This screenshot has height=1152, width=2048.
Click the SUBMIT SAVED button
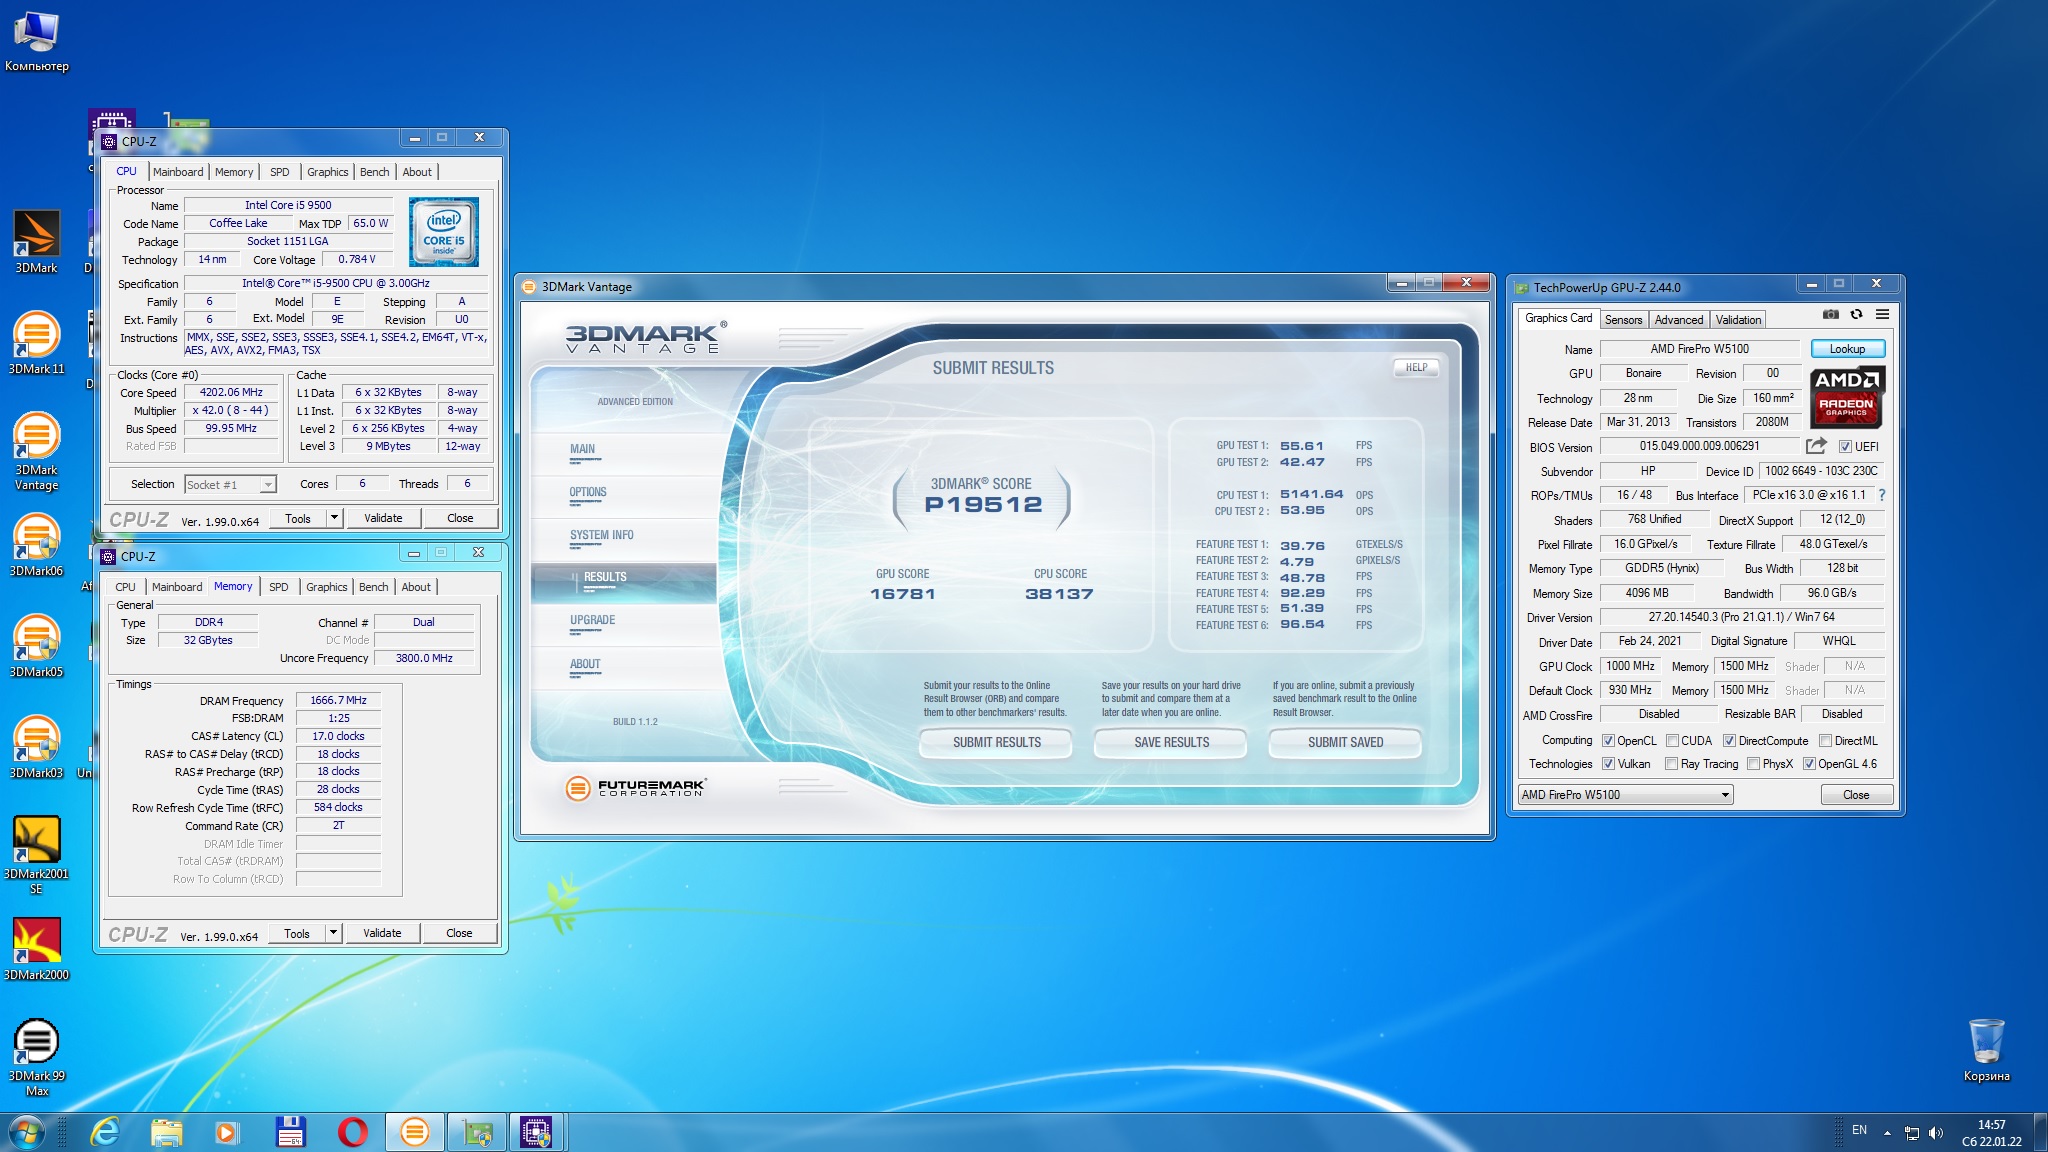tap(1345, 742)
